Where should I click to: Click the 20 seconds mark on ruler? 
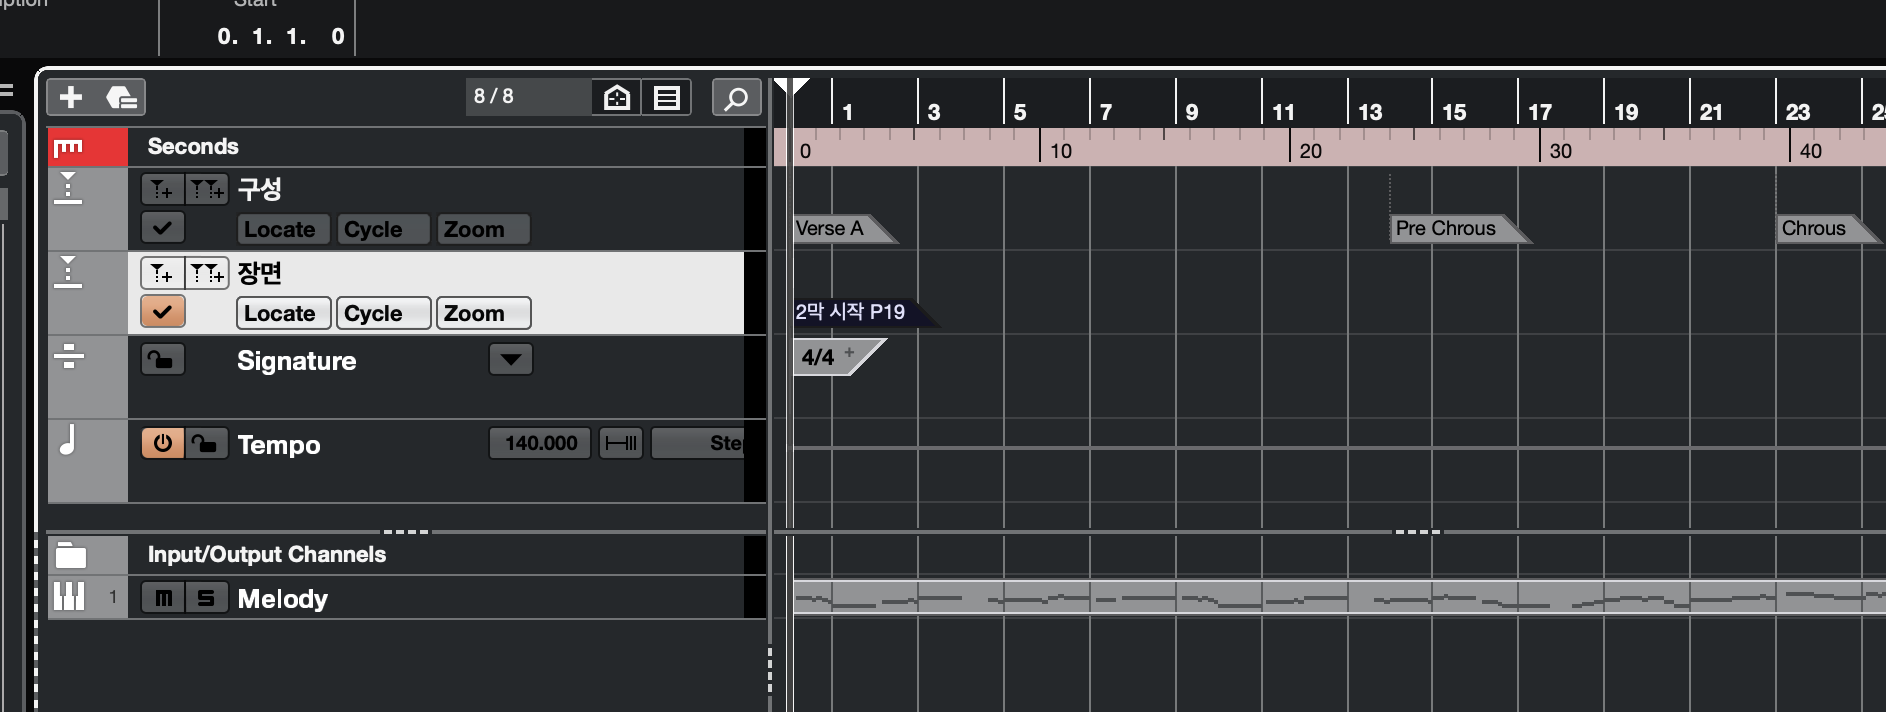tap(1310, 151)
